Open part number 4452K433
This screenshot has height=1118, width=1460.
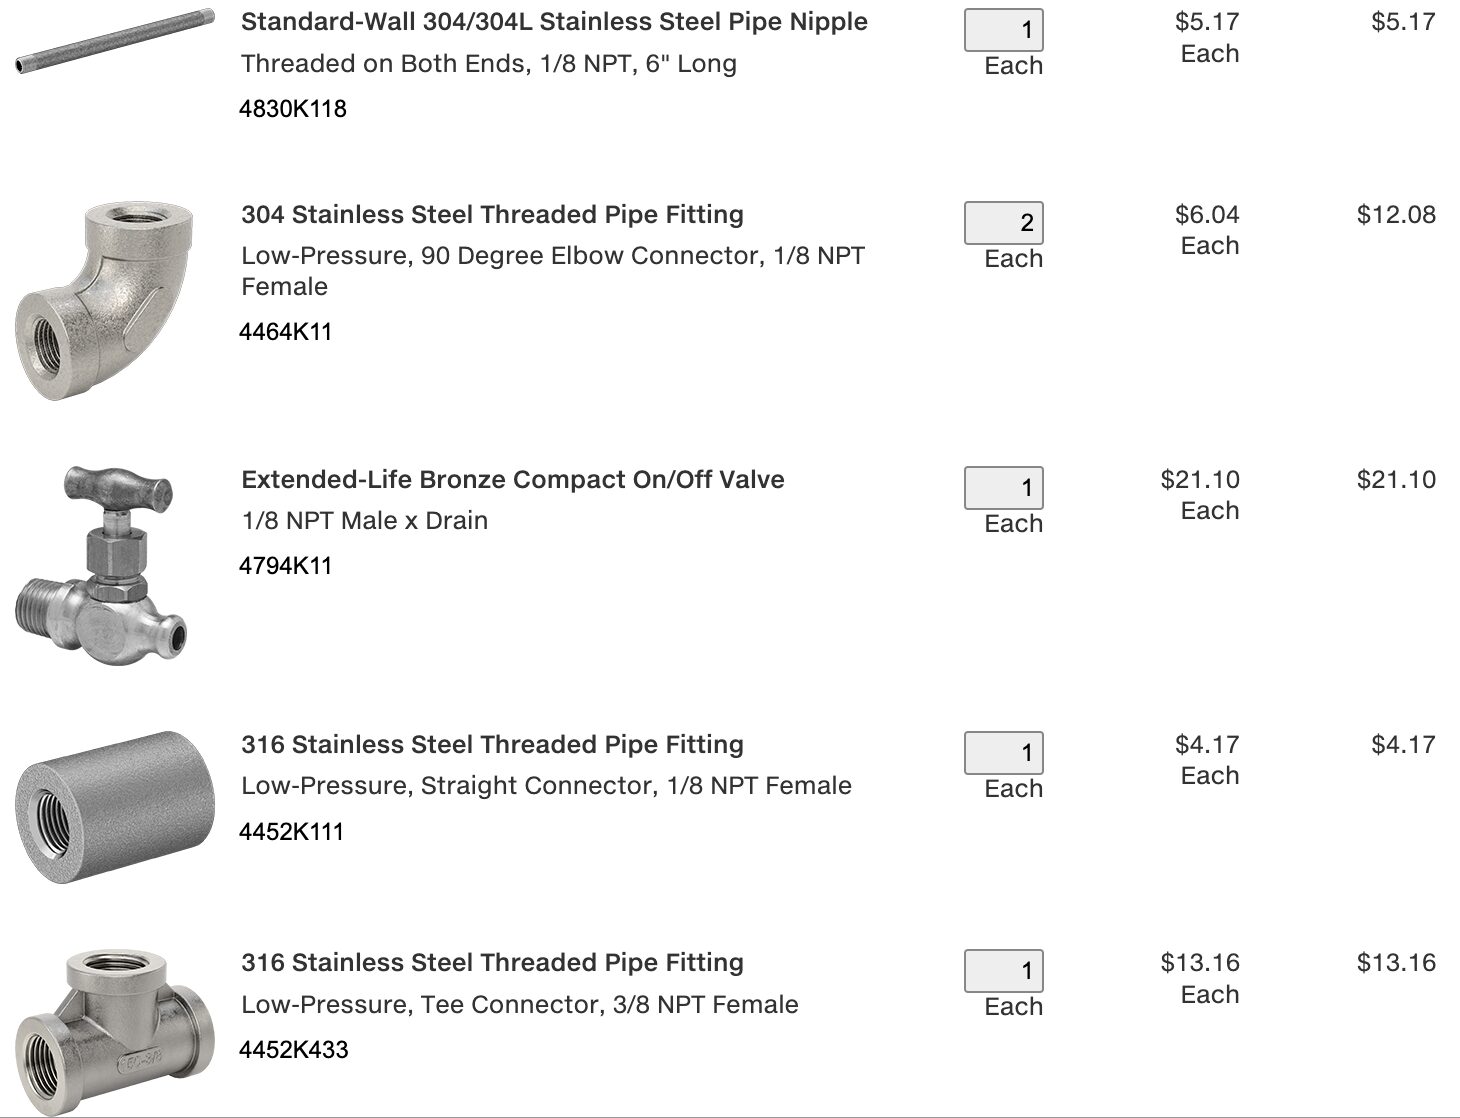(x=294, y=1050)
